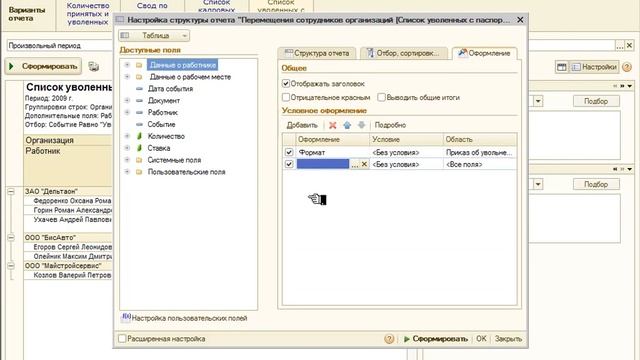Image resolution: width=640 pixels, height=360 pixels.
Task: Enable the Отрицательное красным checkbox
Action: coord(286,97)
